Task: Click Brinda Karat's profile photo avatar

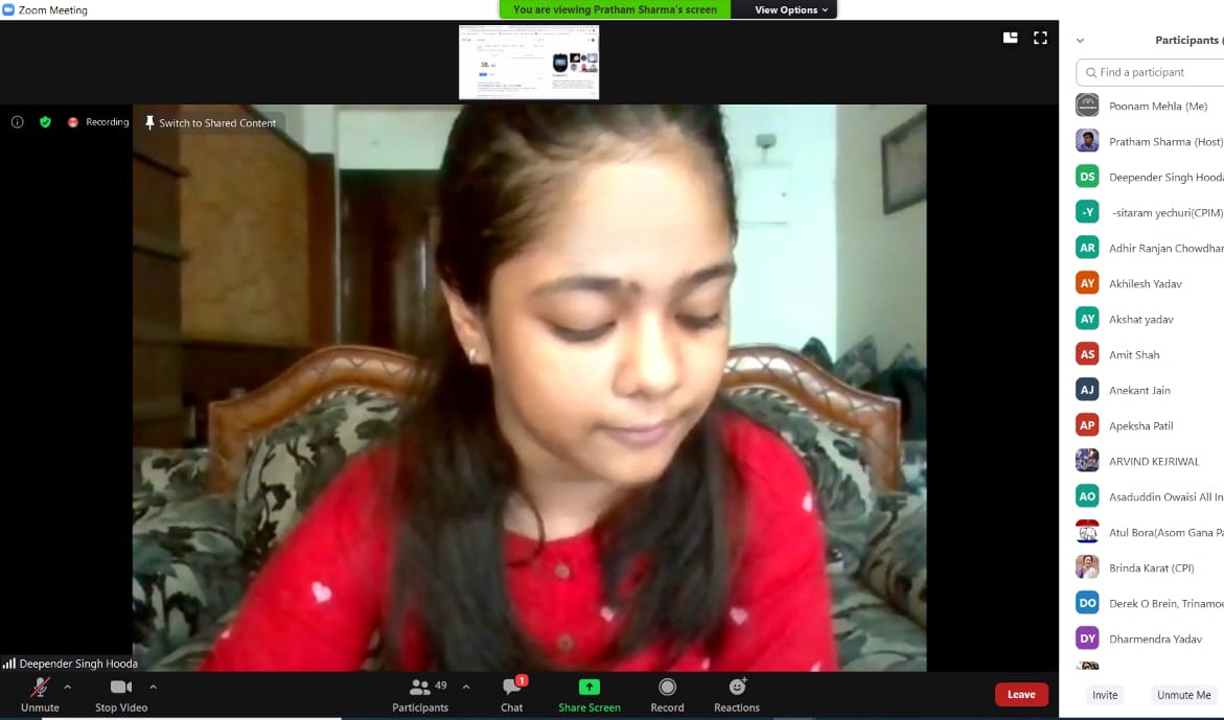Action: [x=1087, y=567]
